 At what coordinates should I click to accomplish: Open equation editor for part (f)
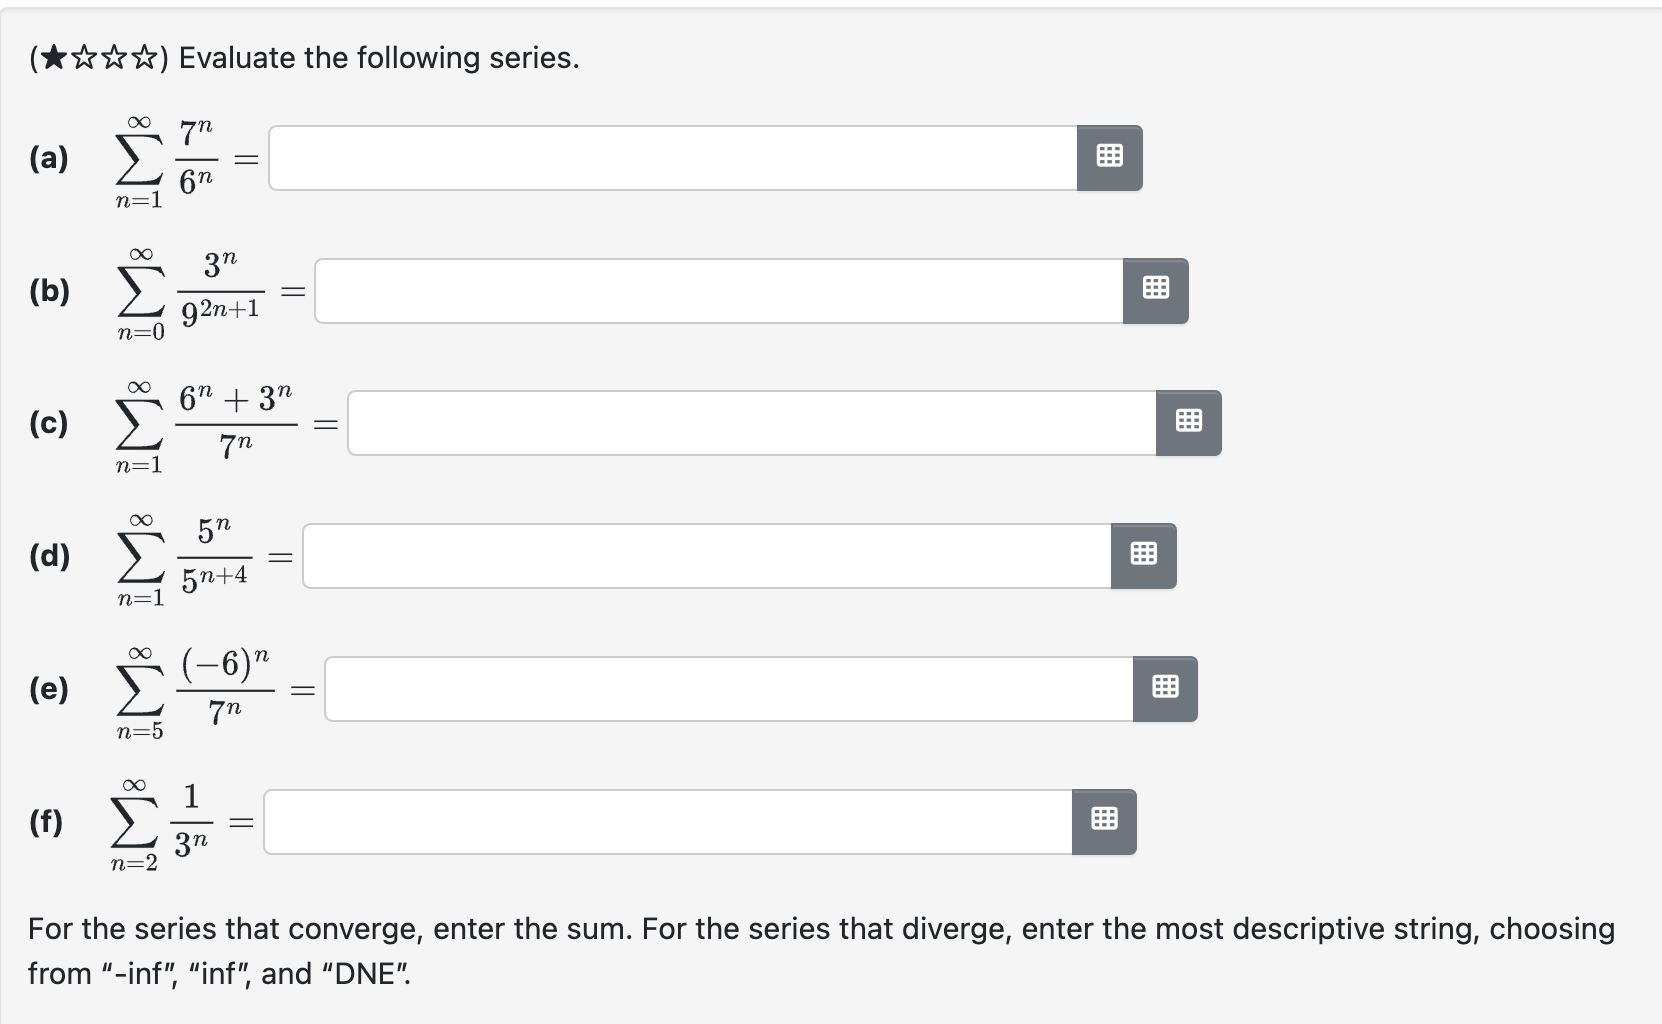click(1104, 822)
